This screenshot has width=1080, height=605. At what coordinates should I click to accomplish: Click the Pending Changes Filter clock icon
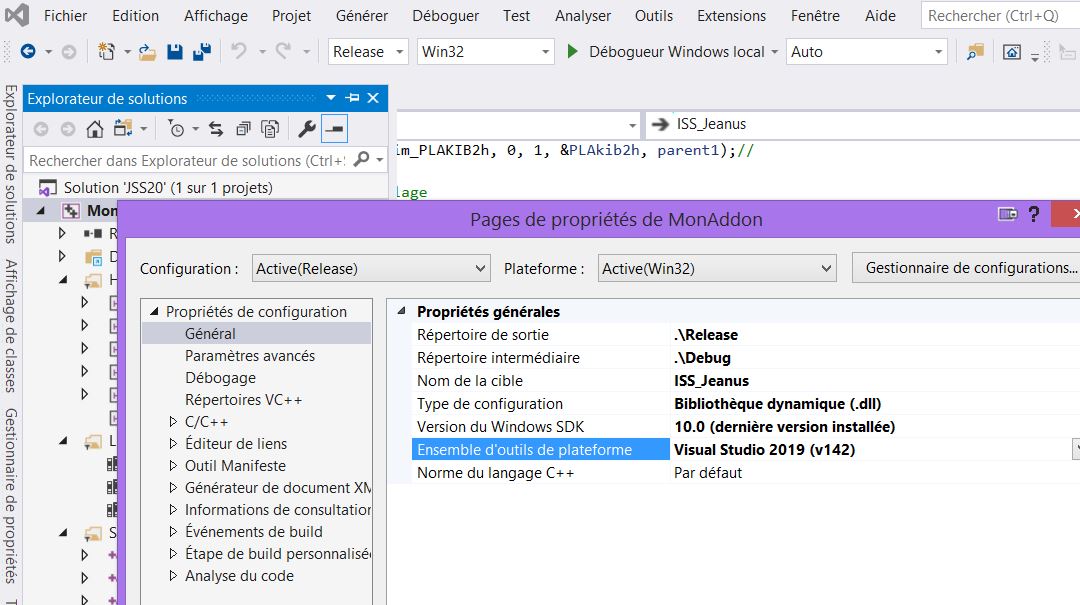click(x=176, y=129)
